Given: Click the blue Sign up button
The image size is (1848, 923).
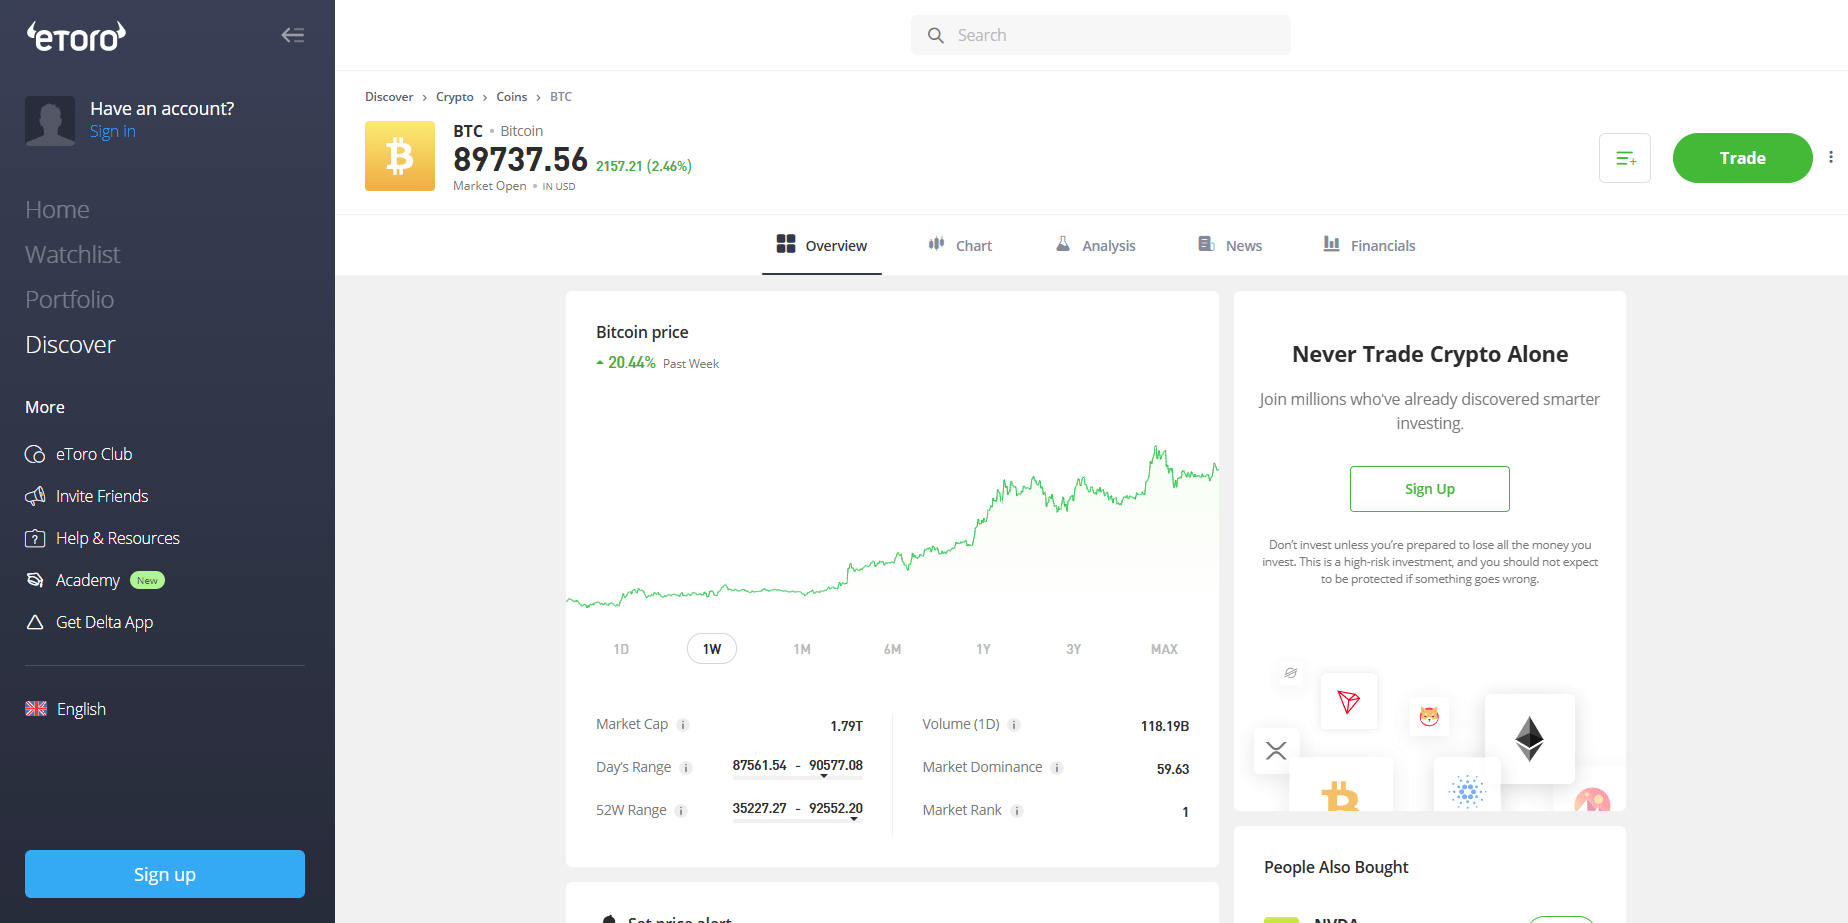Looking at the screenshot, I should tap(165, 874).
